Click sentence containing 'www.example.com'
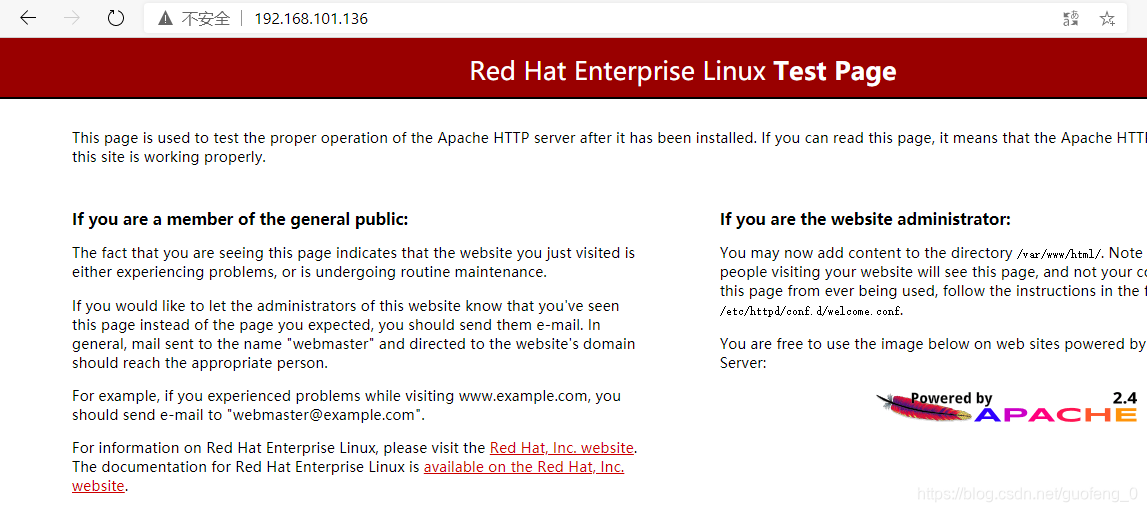The height and width of the screenshot is (512, 1147). point(346,405)
